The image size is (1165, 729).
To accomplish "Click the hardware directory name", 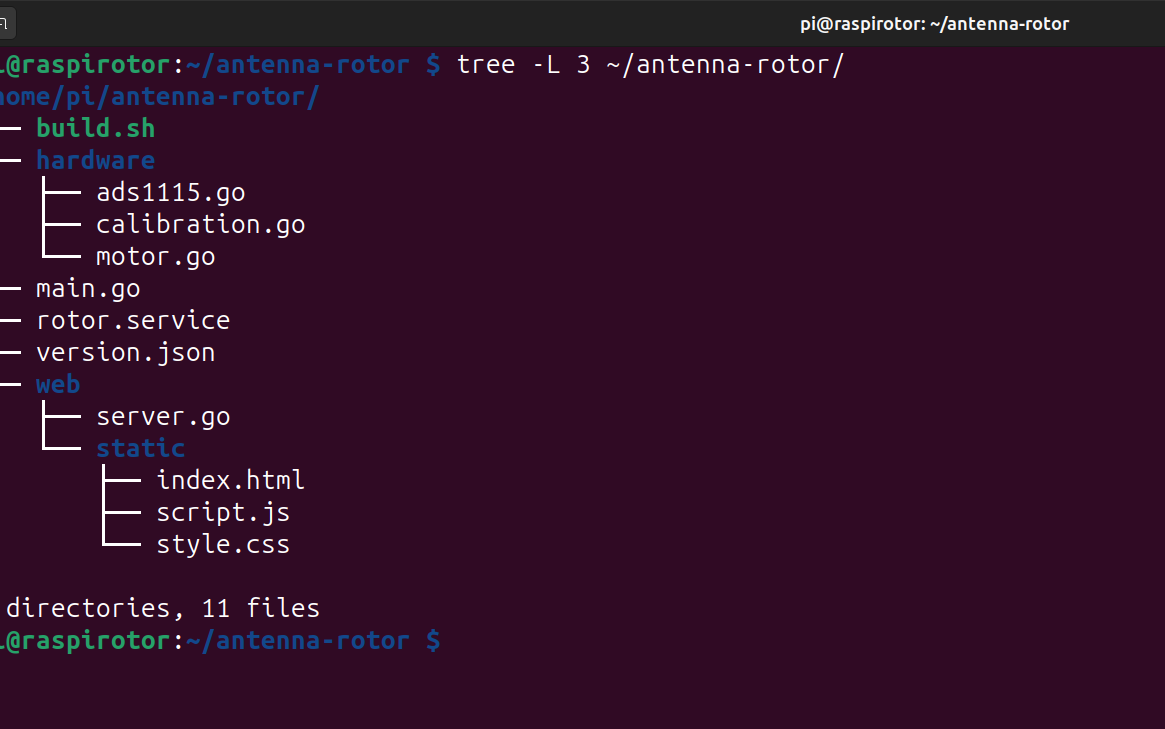I will click(95, 159).
